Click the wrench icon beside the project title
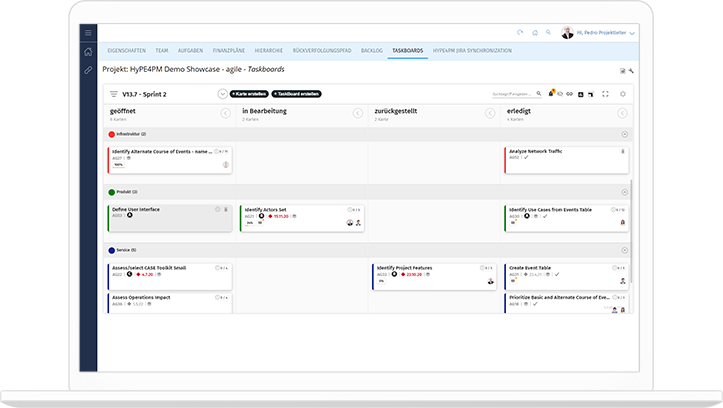 pyautogui.click(x=631, y=71)
